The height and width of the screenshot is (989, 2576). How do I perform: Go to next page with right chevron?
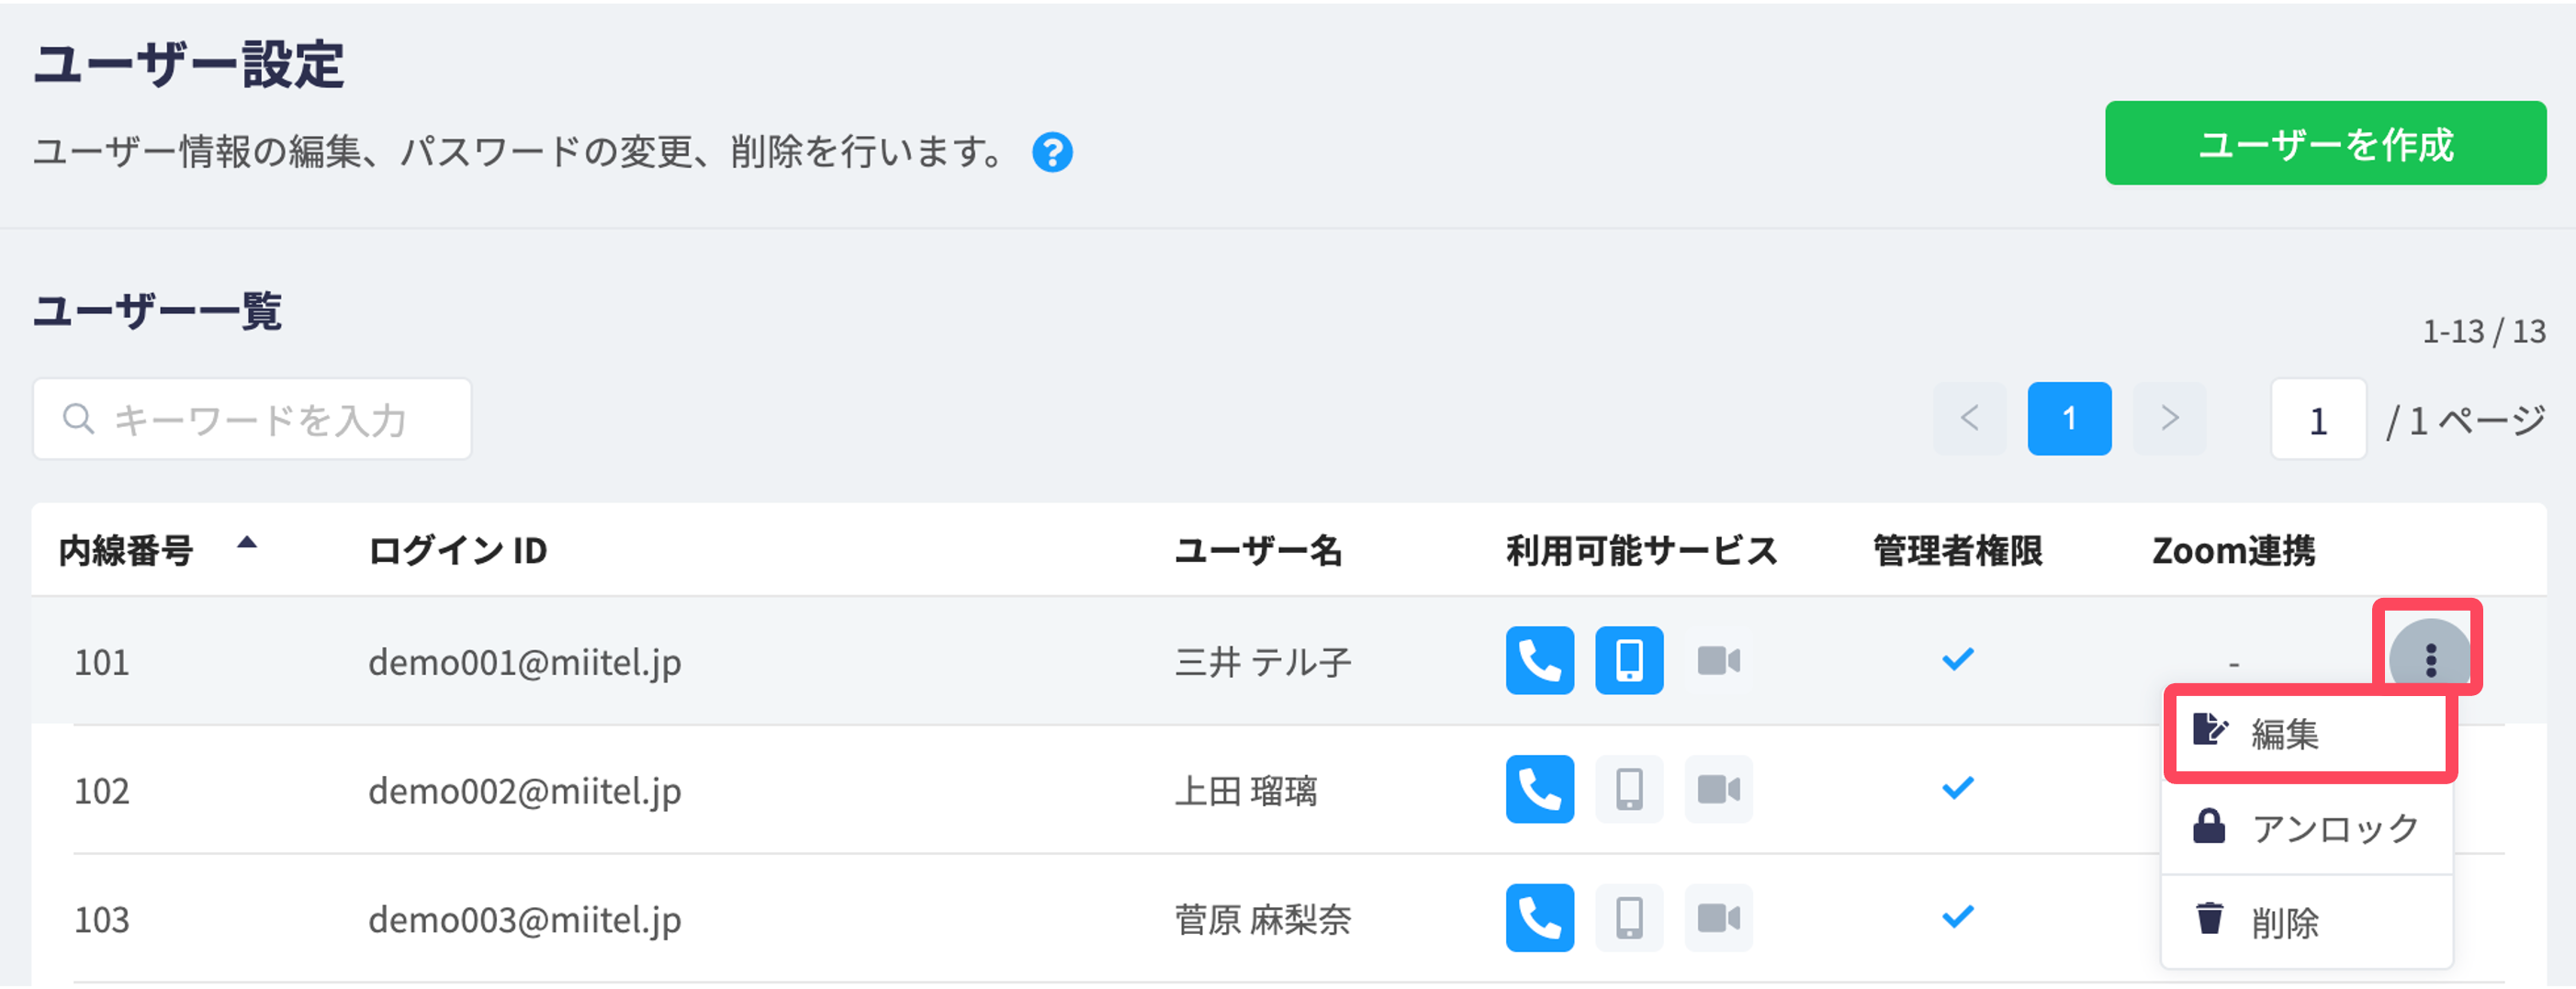tap(2169, 418)
